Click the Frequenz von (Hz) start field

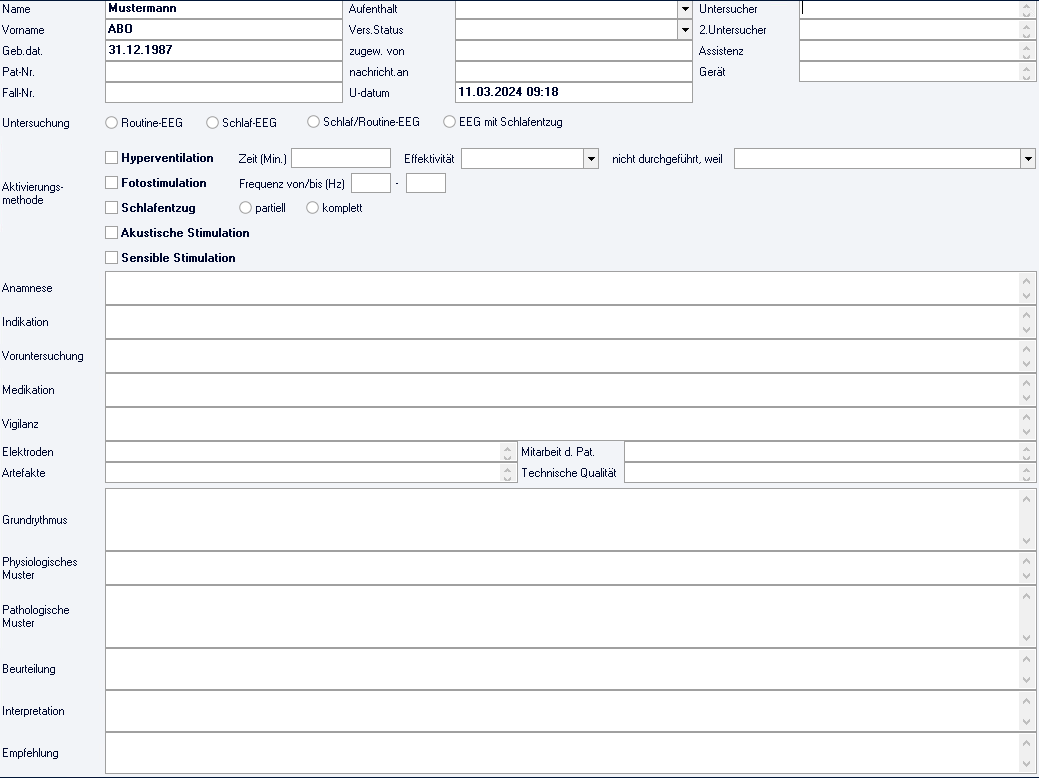371,184
